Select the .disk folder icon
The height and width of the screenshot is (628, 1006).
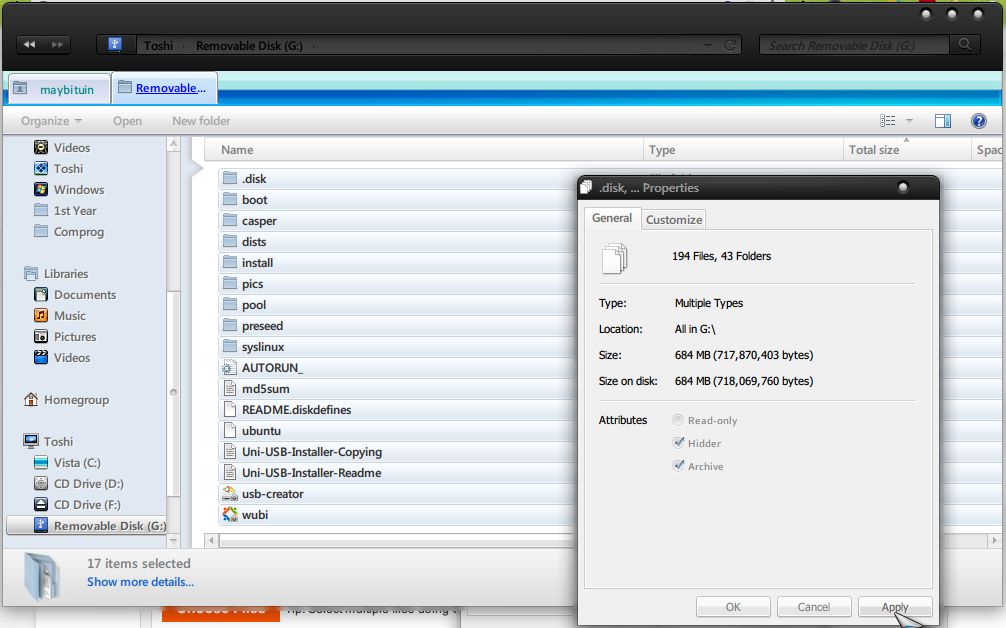[x=230, y=178]
